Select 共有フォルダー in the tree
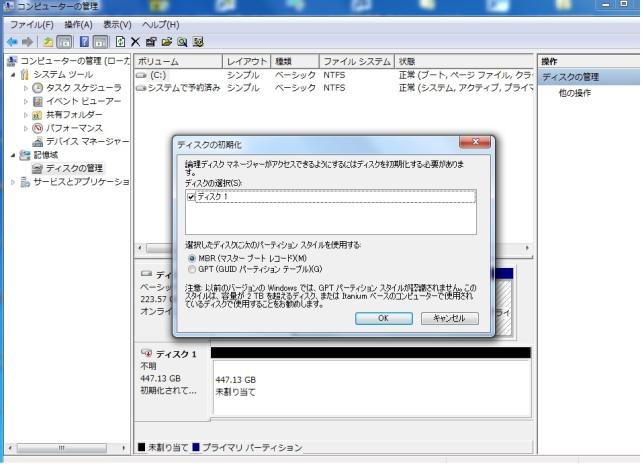 [74, 115]
